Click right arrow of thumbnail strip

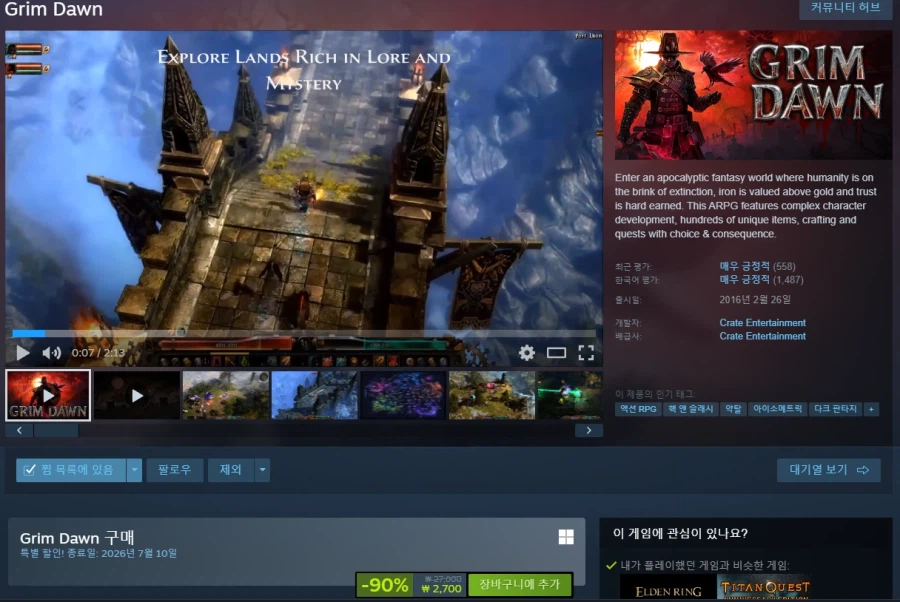pos(589,430)
